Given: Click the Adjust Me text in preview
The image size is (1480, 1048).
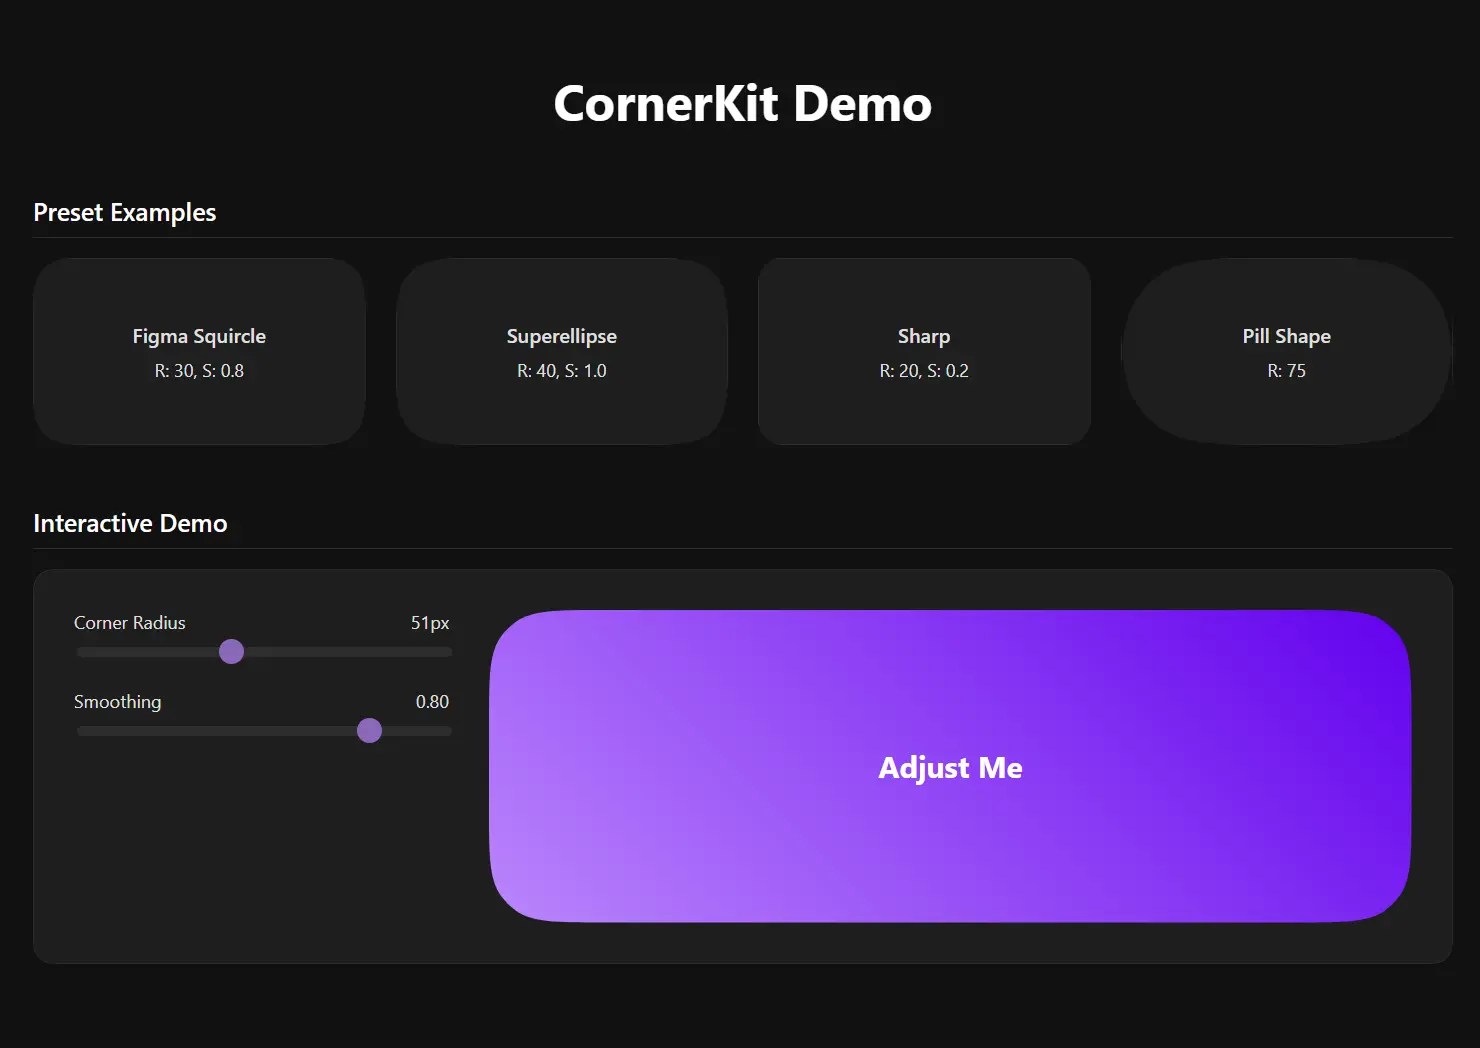Looking at the screenshot, I should click(949, 767).
